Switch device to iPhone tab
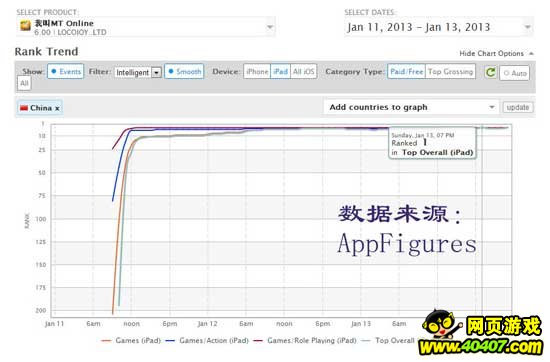Image resolution: width=550 pixels, height=362 pixels. 257,72
